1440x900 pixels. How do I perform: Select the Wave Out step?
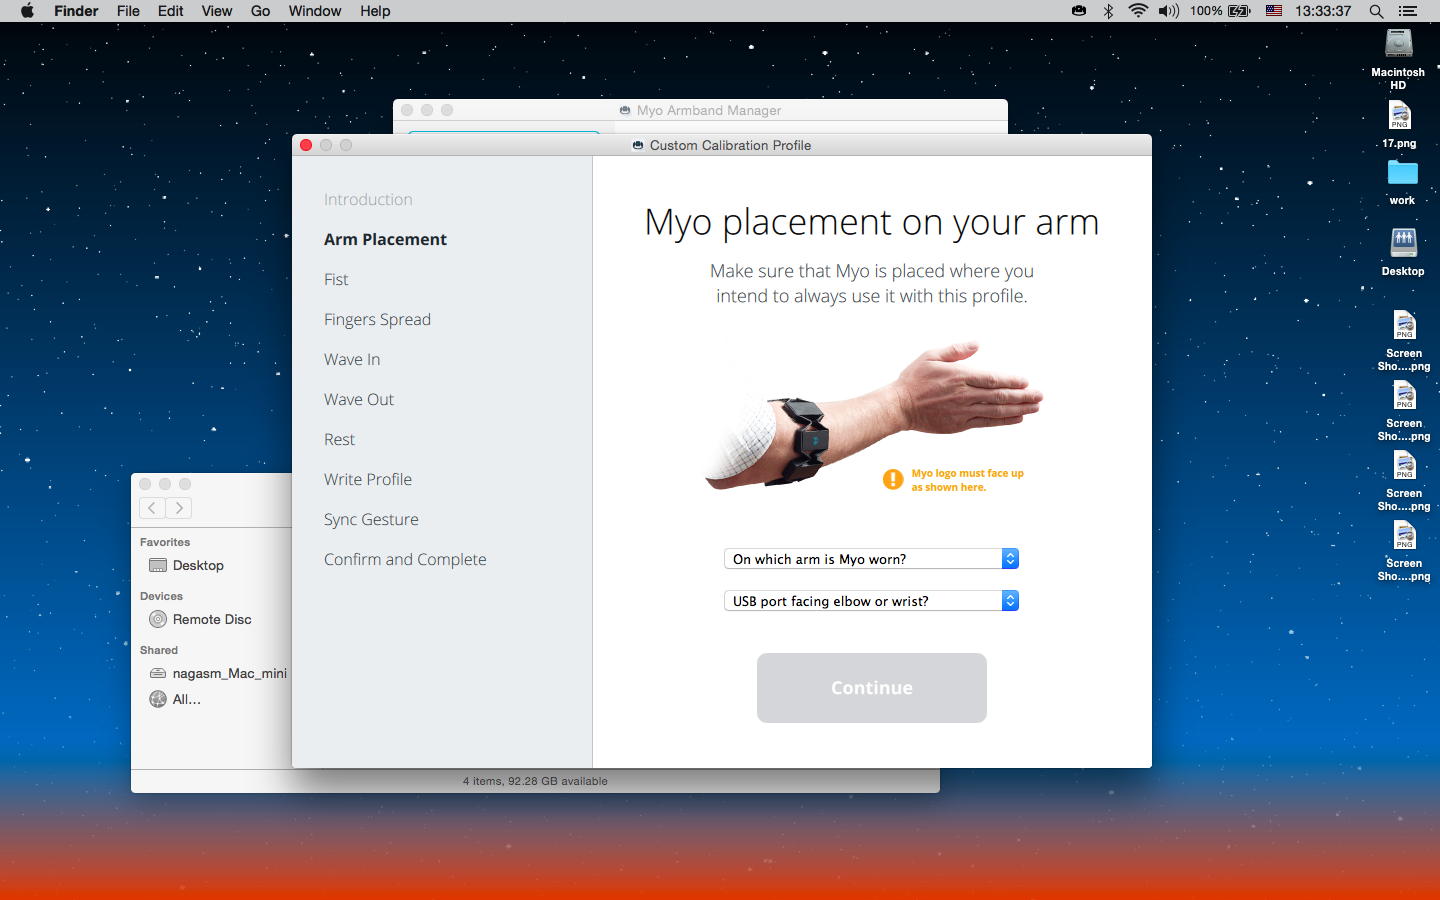[x=359, y=399]
